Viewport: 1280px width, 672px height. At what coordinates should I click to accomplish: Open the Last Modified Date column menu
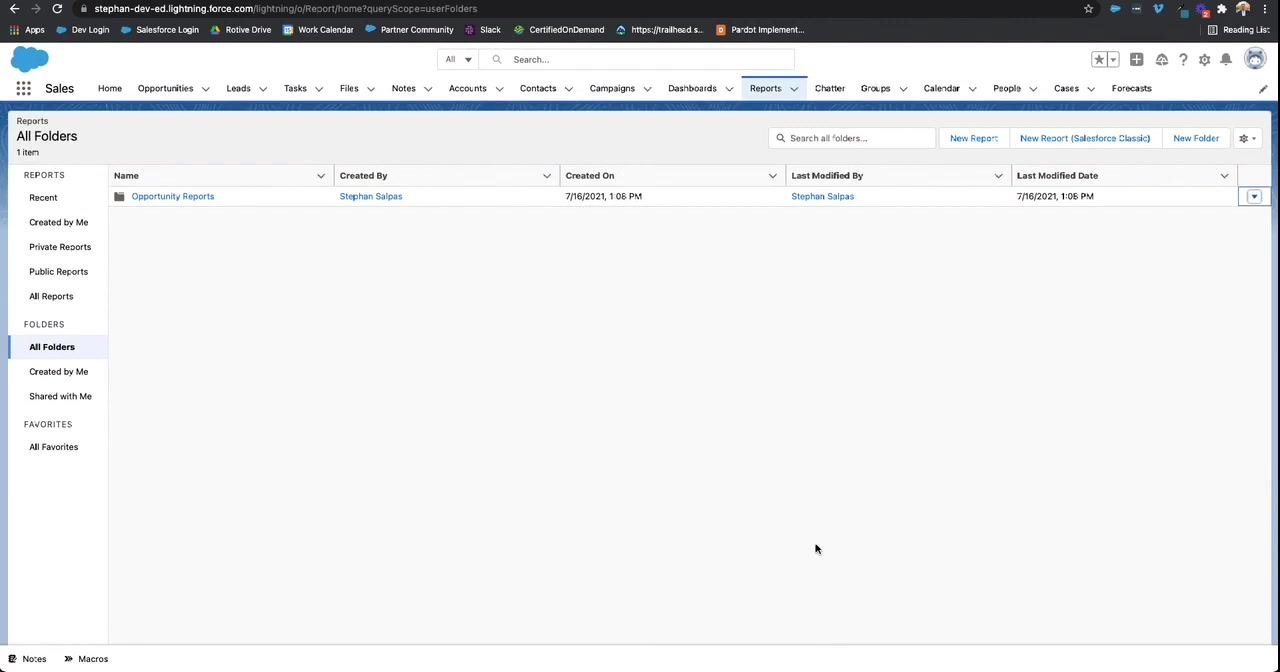pos(1224,176)
